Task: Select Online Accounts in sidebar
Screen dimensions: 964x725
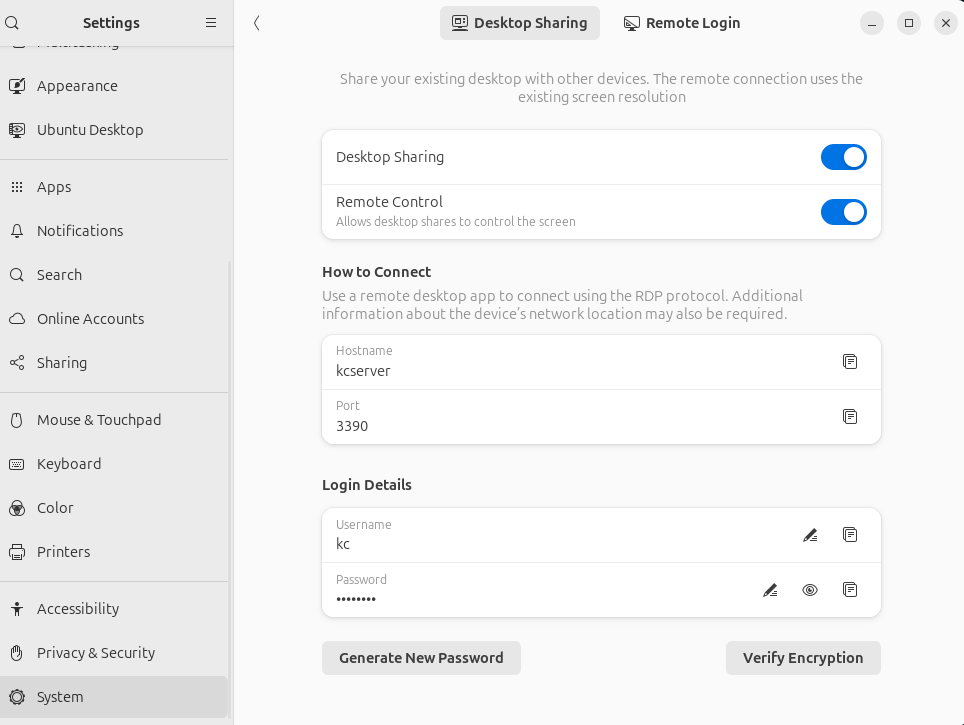Action: point(91,319)
